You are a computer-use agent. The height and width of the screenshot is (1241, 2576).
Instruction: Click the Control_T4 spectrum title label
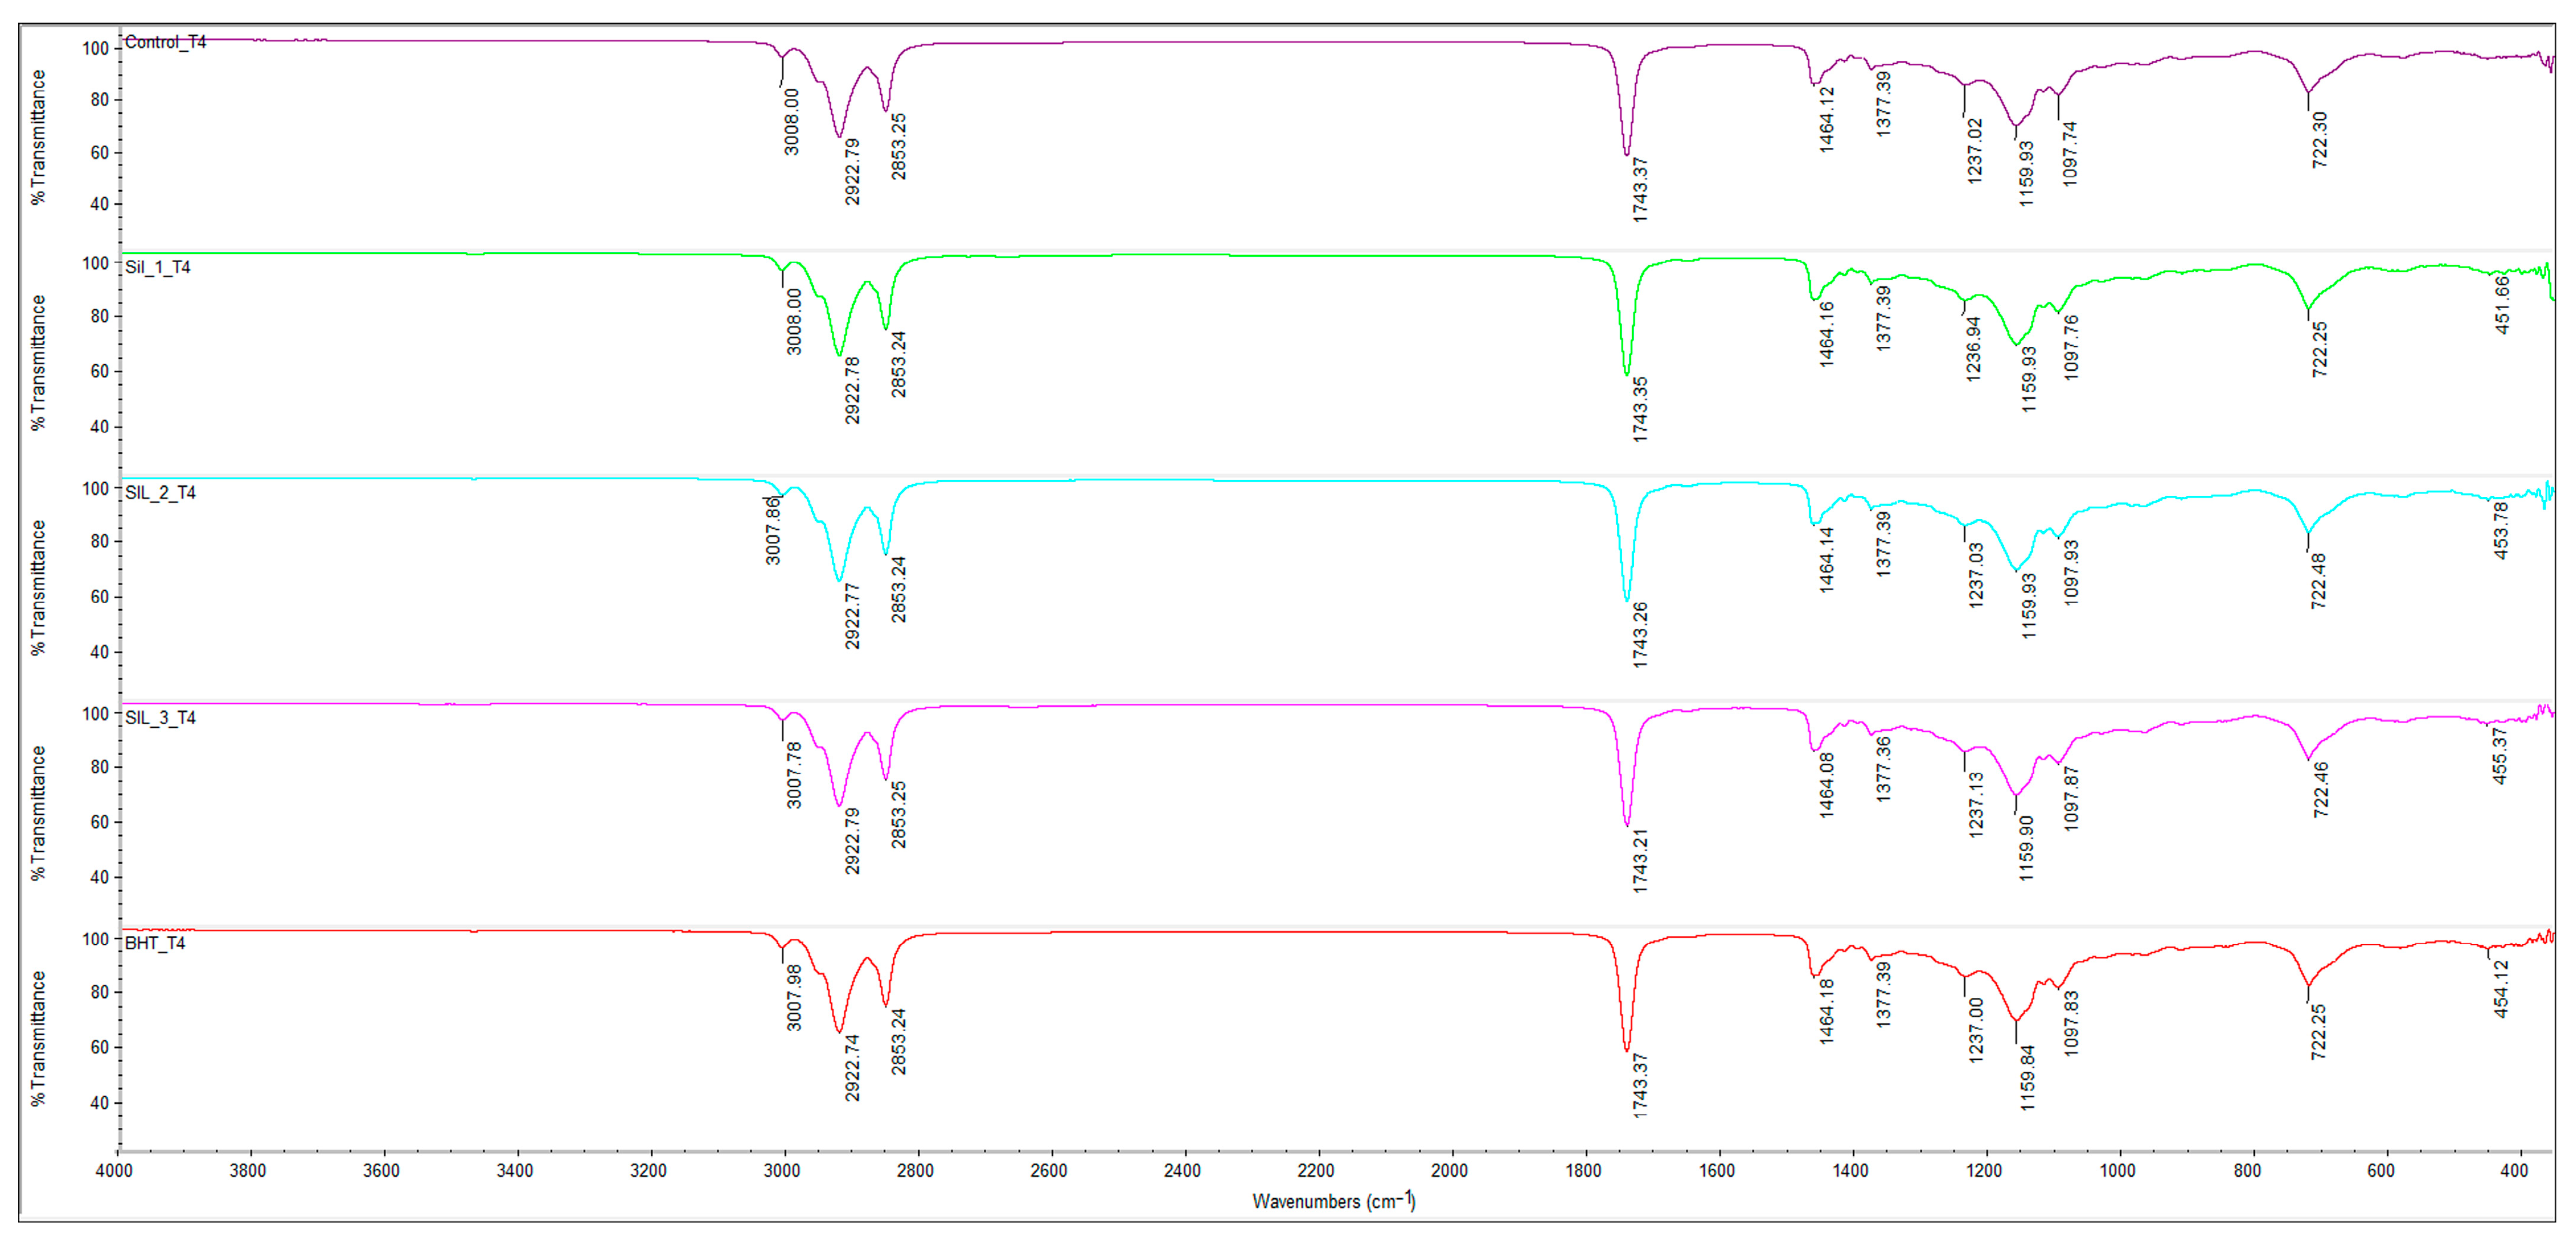[165, 42]
